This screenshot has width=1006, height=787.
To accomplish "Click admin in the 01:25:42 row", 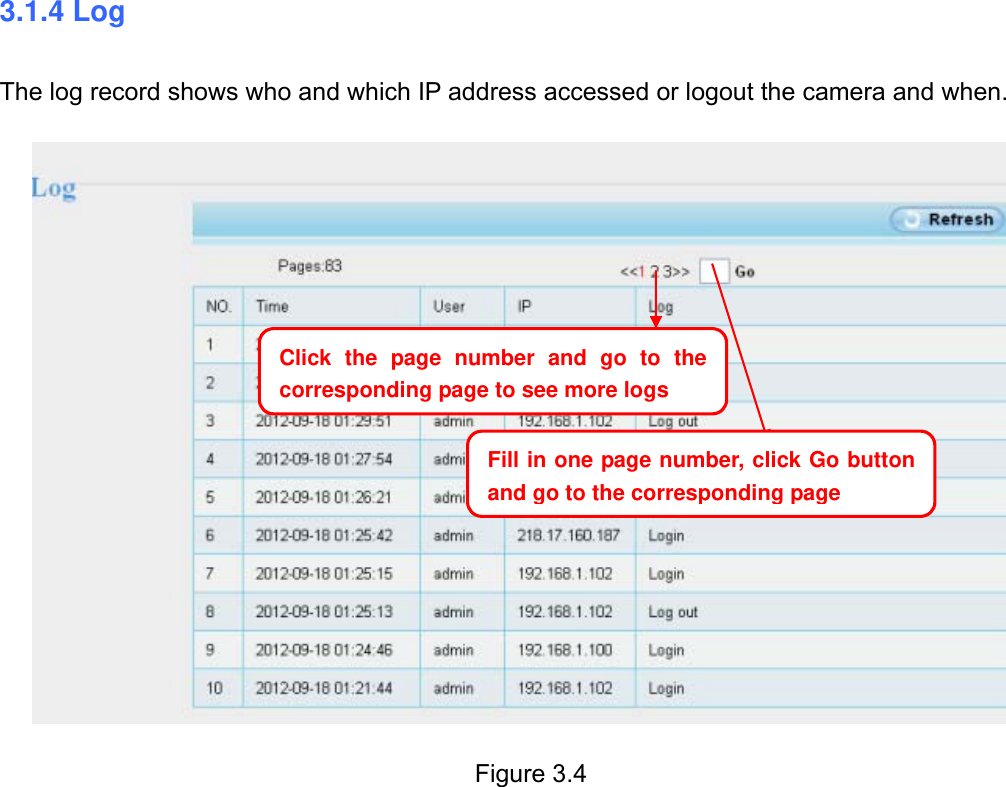I will coord(454,536).
